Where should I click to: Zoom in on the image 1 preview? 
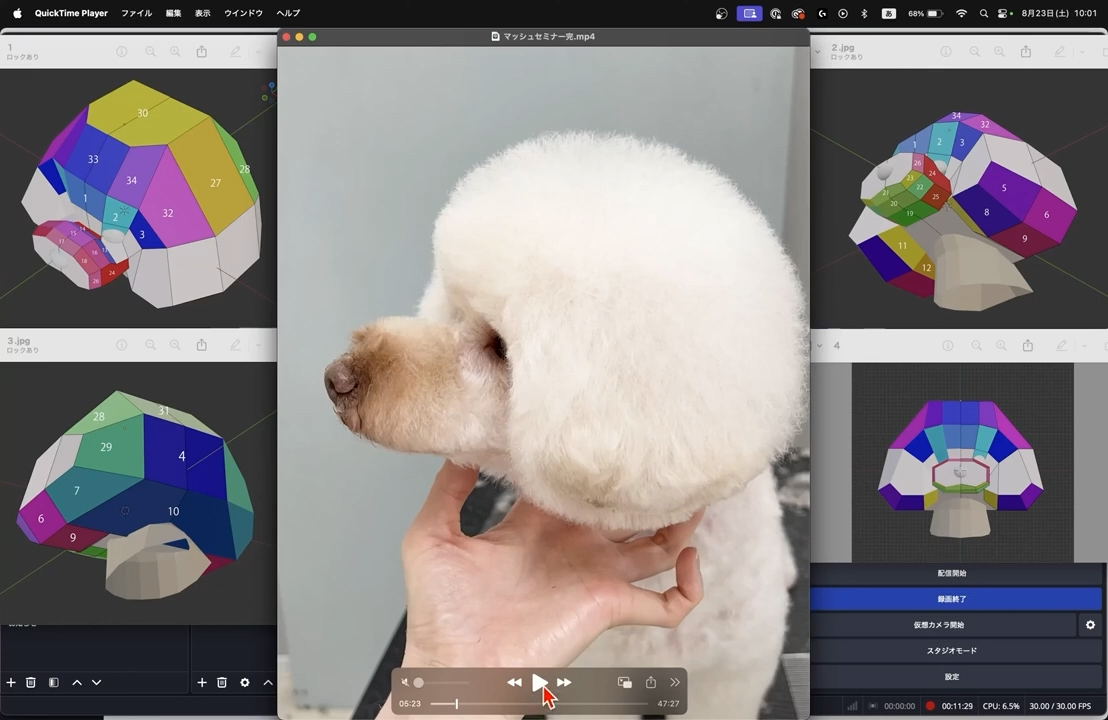click(175, 52)
